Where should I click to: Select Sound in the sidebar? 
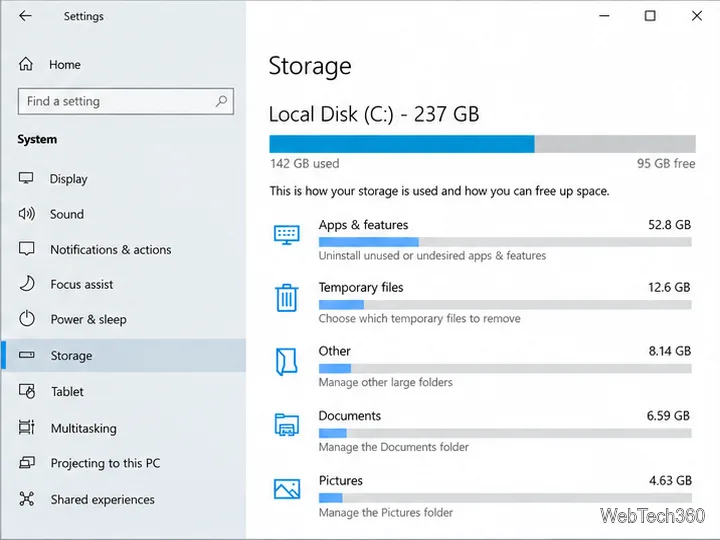[x=67, y=214]
